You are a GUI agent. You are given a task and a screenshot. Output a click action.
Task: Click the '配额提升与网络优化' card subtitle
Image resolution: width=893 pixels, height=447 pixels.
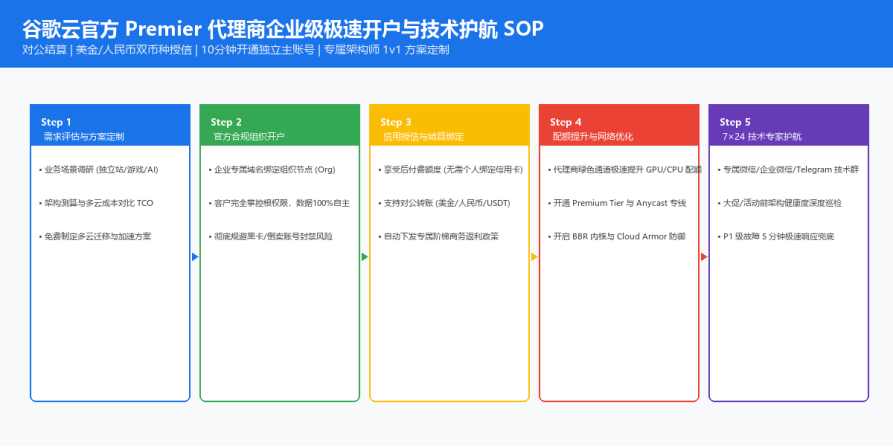point(593,137)
